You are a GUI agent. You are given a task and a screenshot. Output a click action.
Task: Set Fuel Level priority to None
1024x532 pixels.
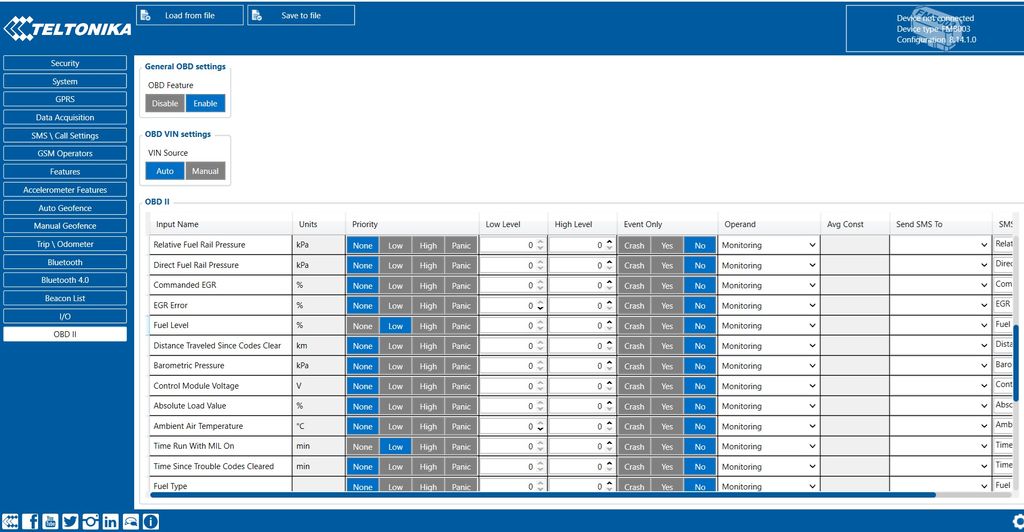point(362,326)
